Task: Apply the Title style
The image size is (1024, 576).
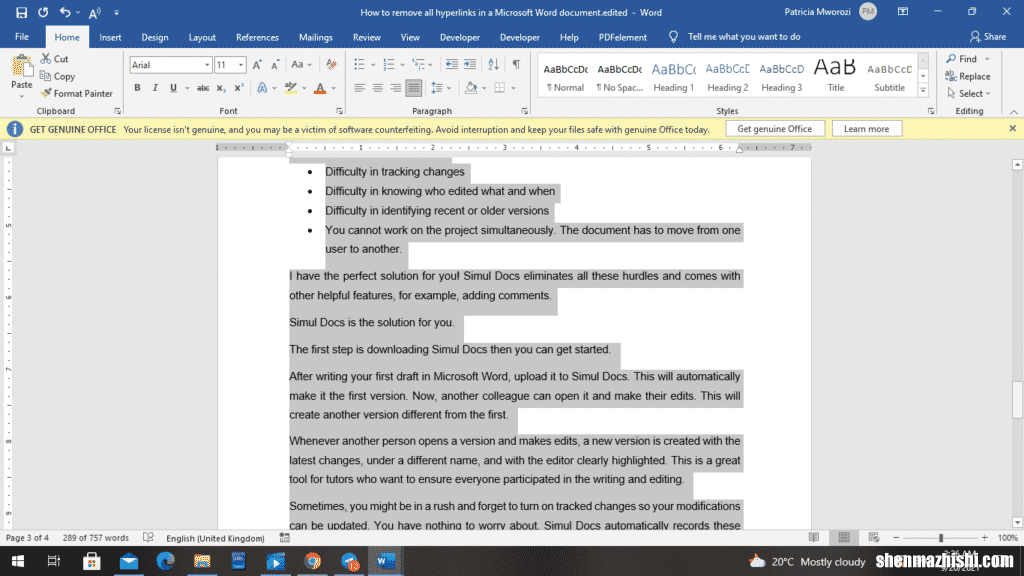Action: [835, 76]
